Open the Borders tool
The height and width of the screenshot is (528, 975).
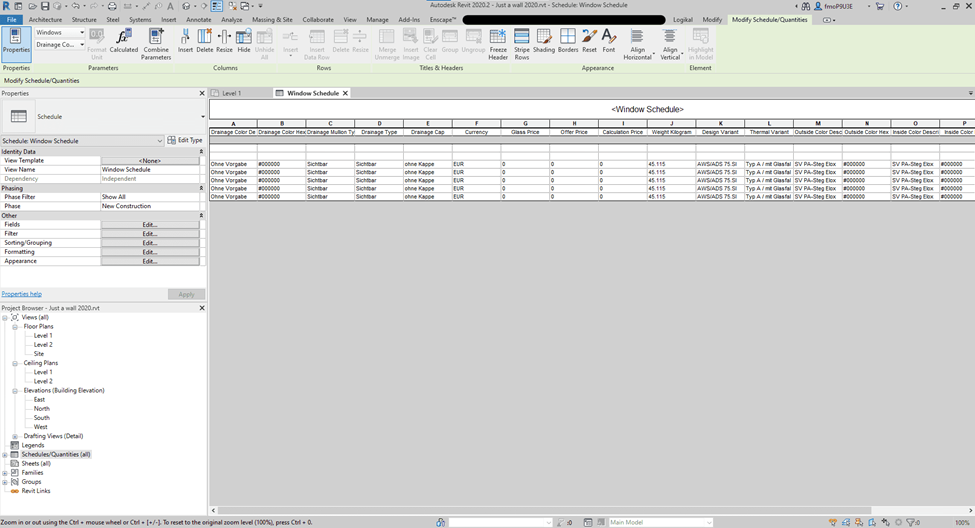pyautogui.click(x=568, y=41)
